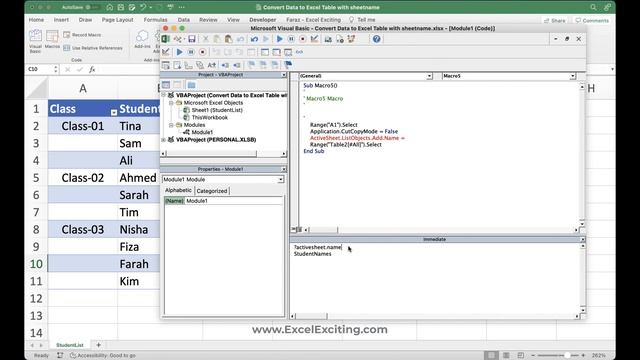
Task: Click the Reset stop icon in the top VBA toolbar
Action: click(302, 39)
